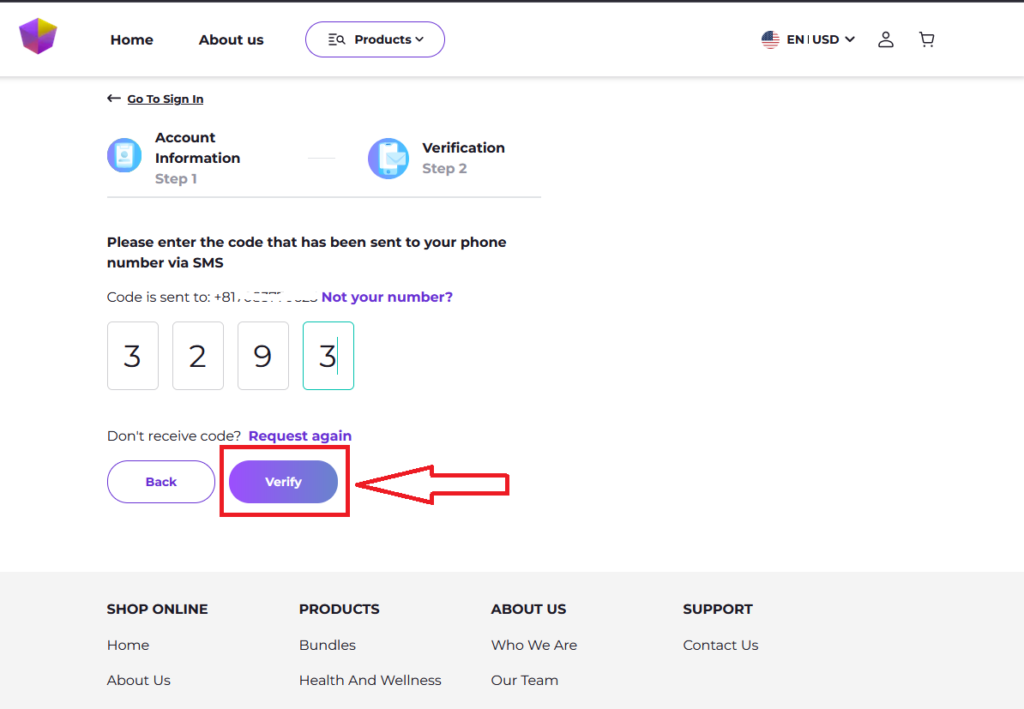Select the first code digit box
The image size is (1024, 709).
(133, 356)
